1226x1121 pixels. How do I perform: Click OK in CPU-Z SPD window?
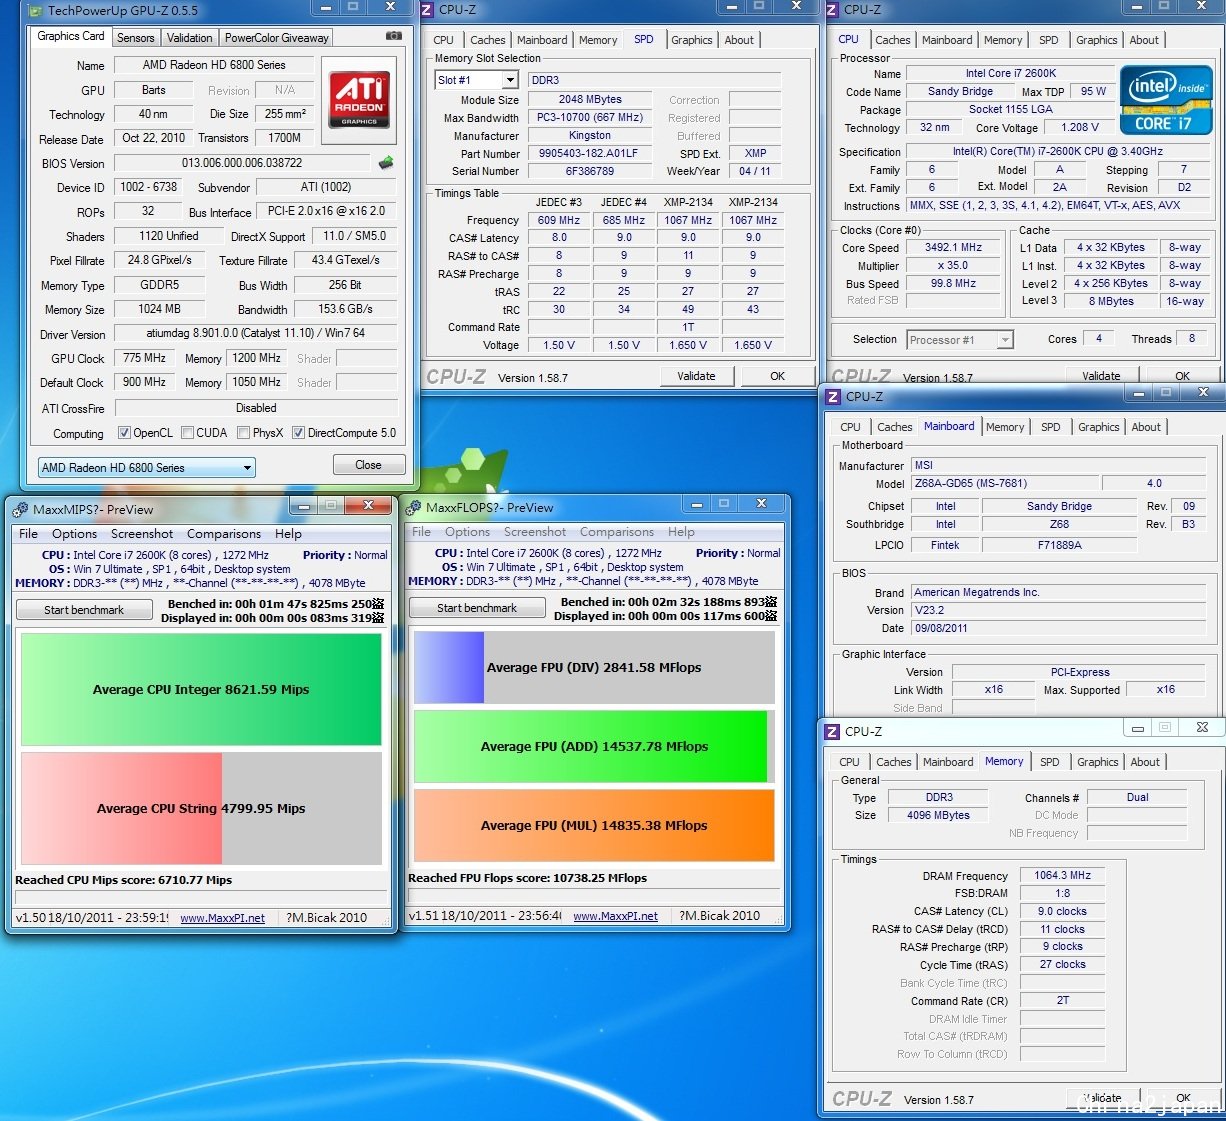tap(777, 376)
